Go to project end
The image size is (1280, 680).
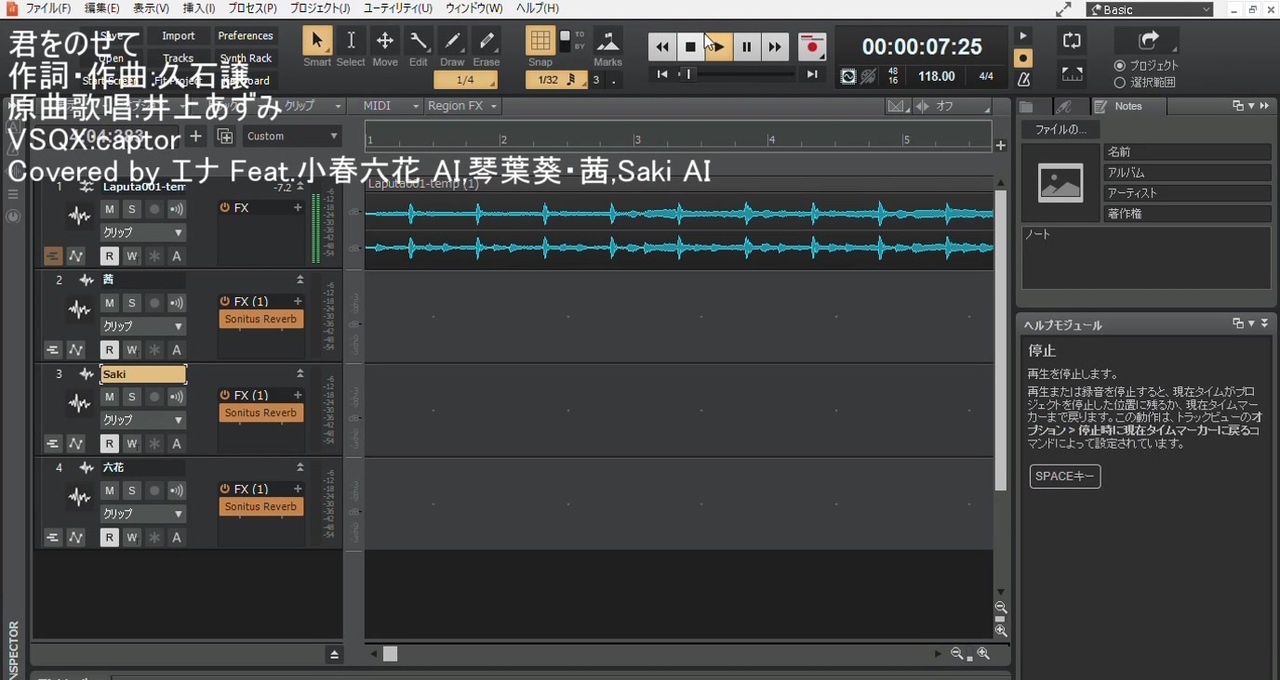[812, 74]
